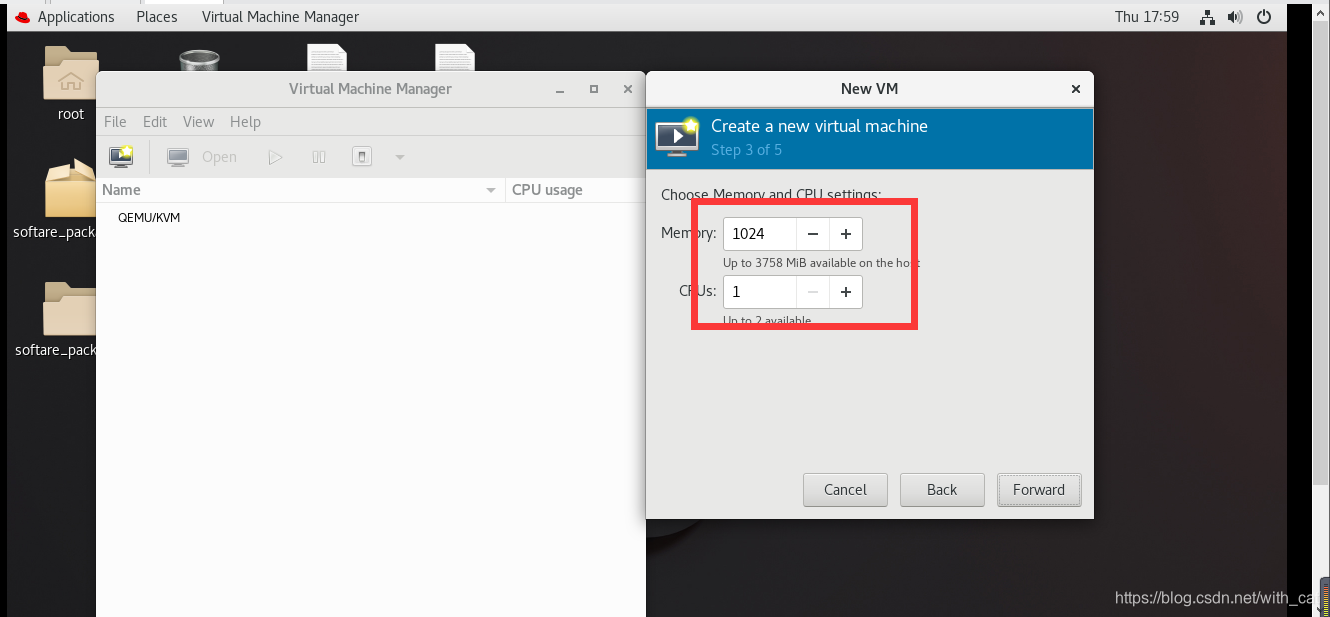Click the Red Hat logo in the top bar
This screenshot has height=617, width=1330.
23,17
